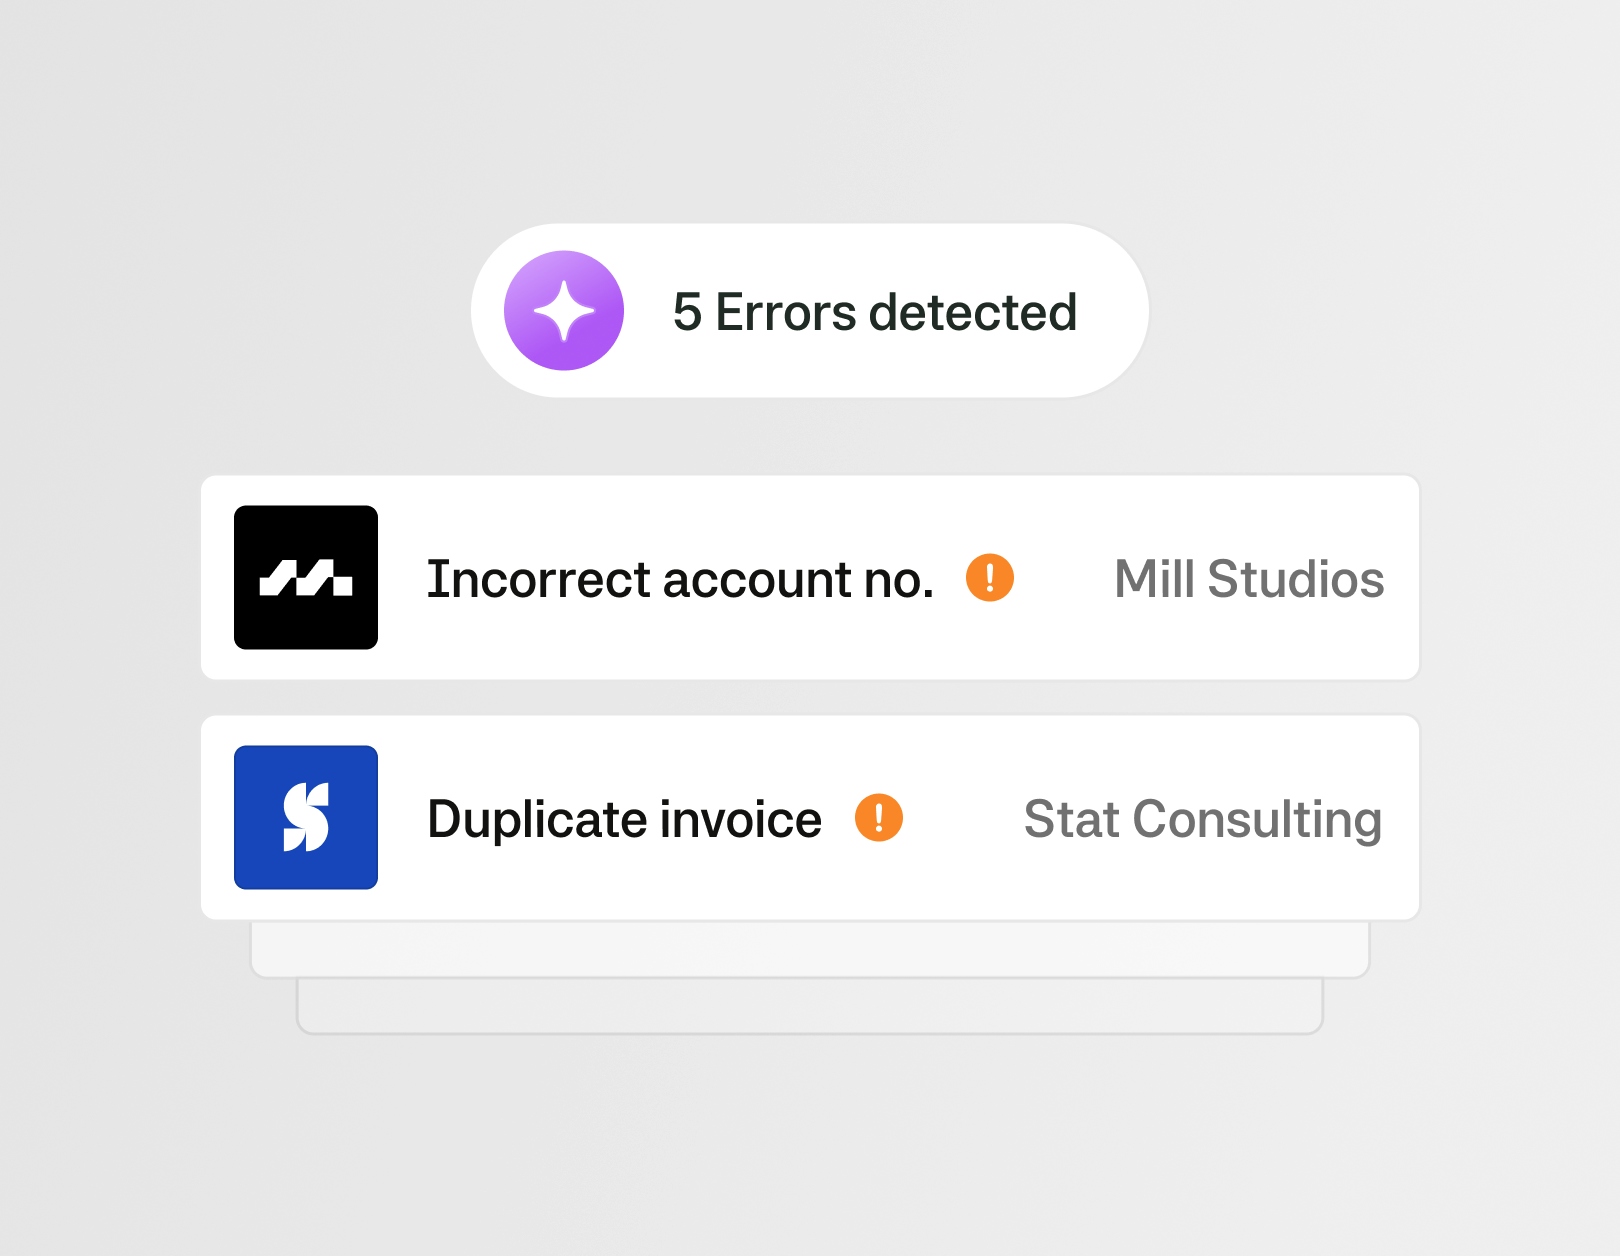This screenshot has width=1620, height=1256.
Task: Open the '5 Errors detected' text
Action: tap(875, 312)
